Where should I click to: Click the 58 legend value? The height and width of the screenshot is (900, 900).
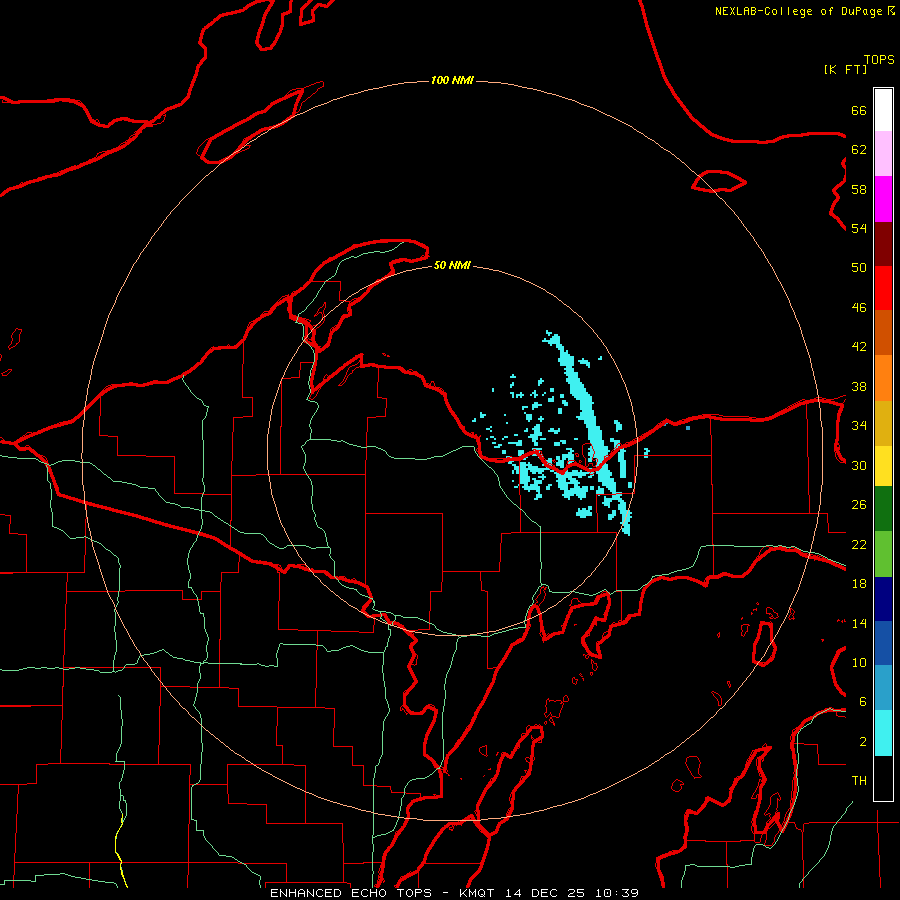pyautogui.click(x=859, y=189)
